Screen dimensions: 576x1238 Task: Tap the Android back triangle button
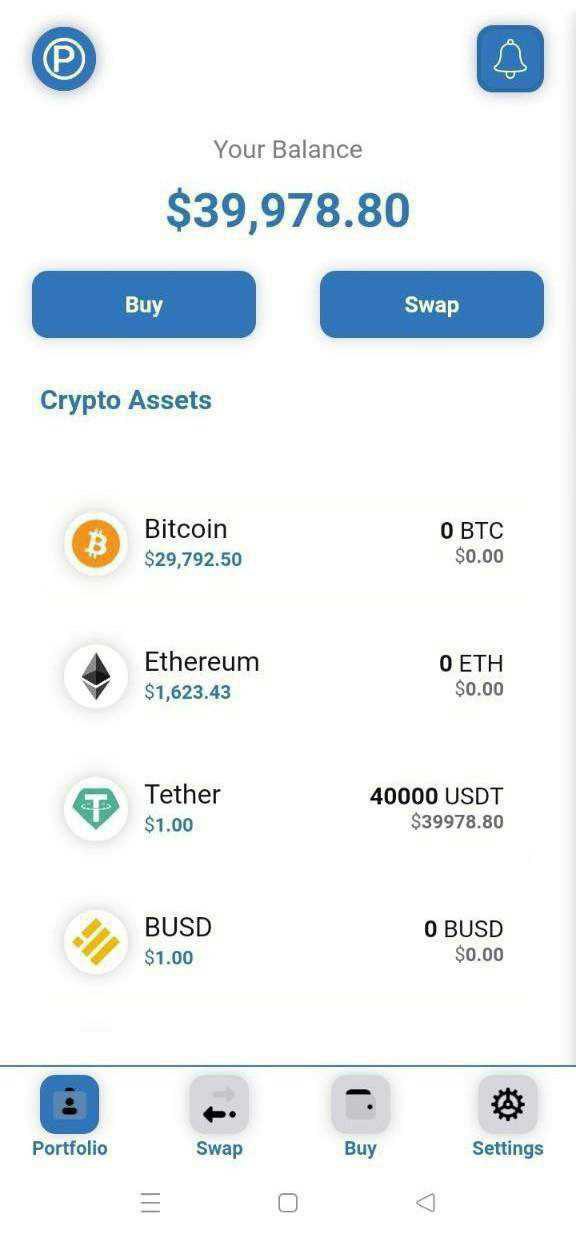click(425, 1202)
